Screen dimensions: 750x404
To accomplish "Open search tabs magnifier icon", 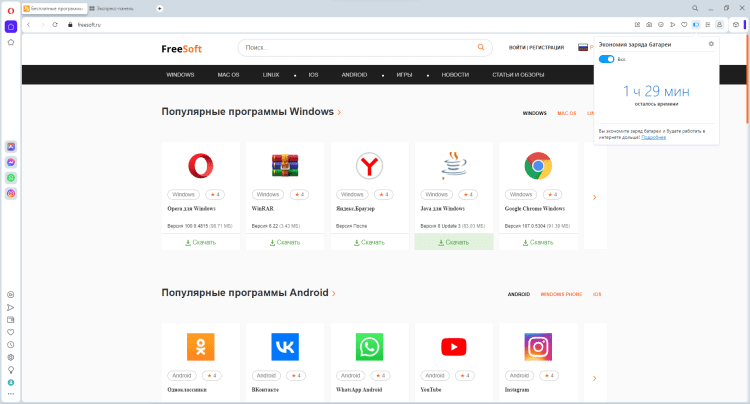I will (x=695, y=8).
